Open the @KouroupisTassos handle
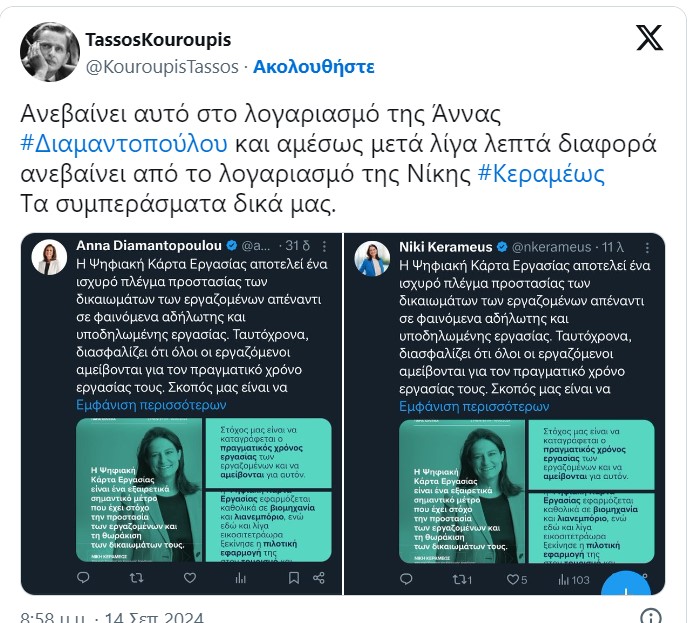Viewport: 692px width, 623px height. click(x=162, y=67)
